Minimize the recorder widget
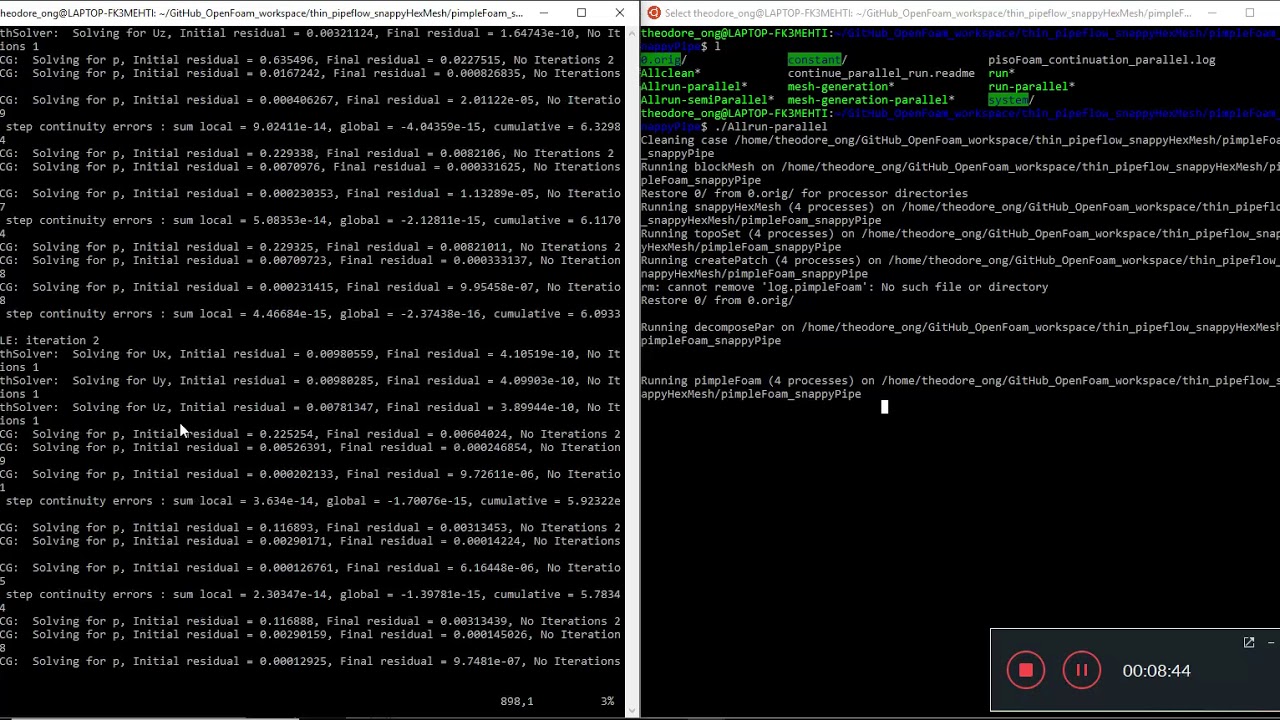 click(1273, 643)
